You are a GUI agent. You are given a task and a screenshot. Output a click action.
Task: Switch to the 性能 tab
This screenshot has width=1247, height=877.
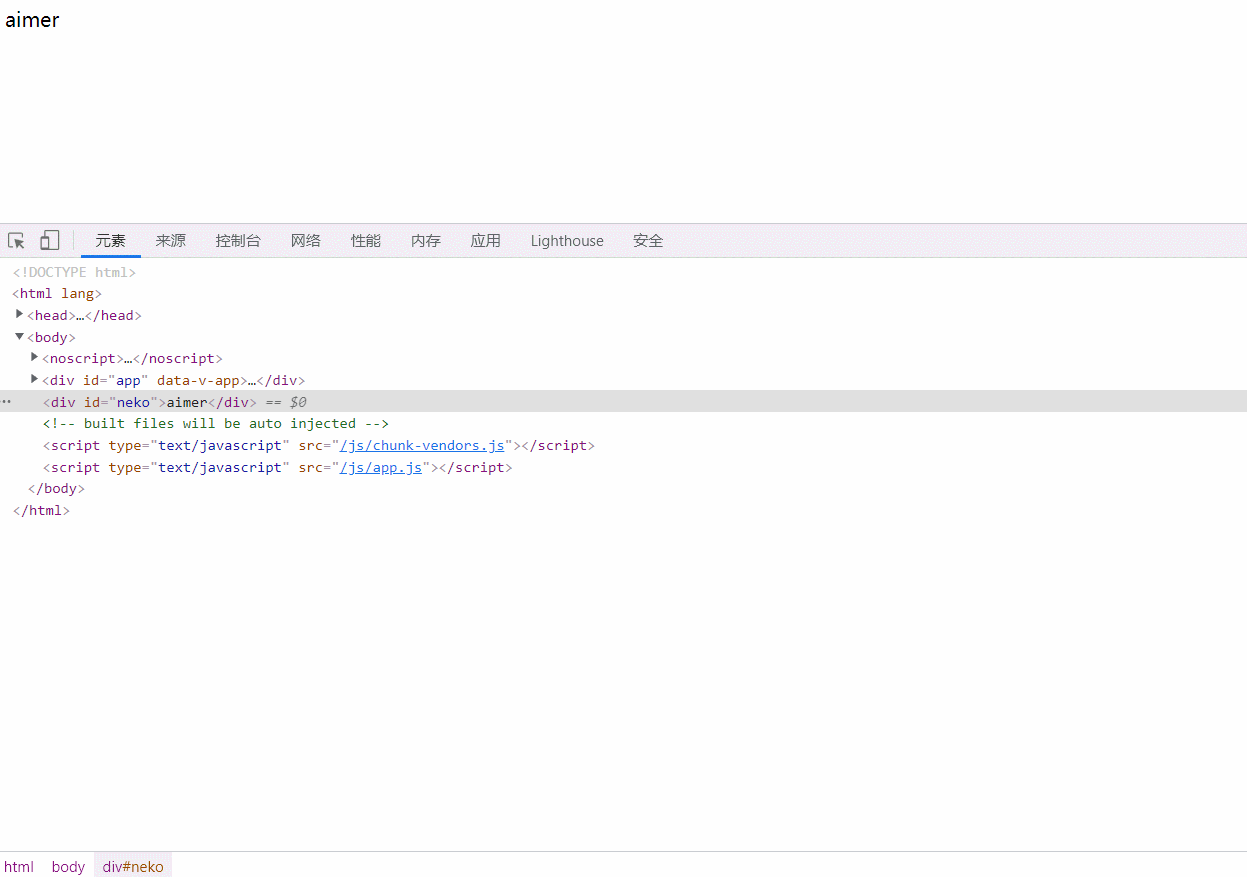(366, 240)
